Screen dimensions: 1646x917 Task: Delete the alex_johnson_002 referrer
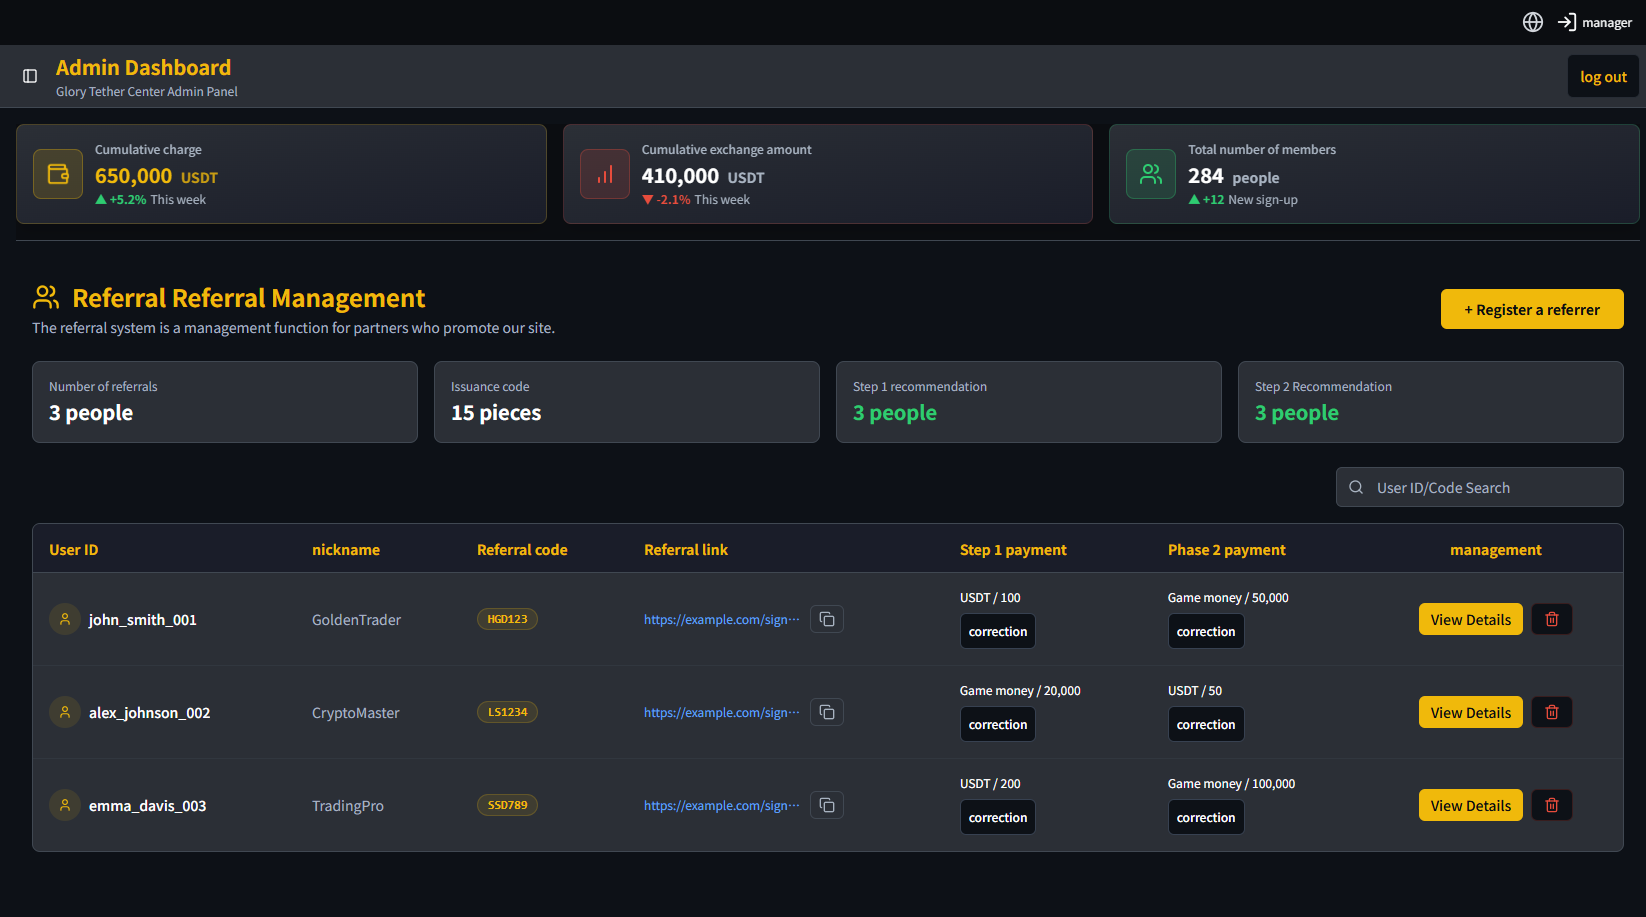tap(1552, 712)
